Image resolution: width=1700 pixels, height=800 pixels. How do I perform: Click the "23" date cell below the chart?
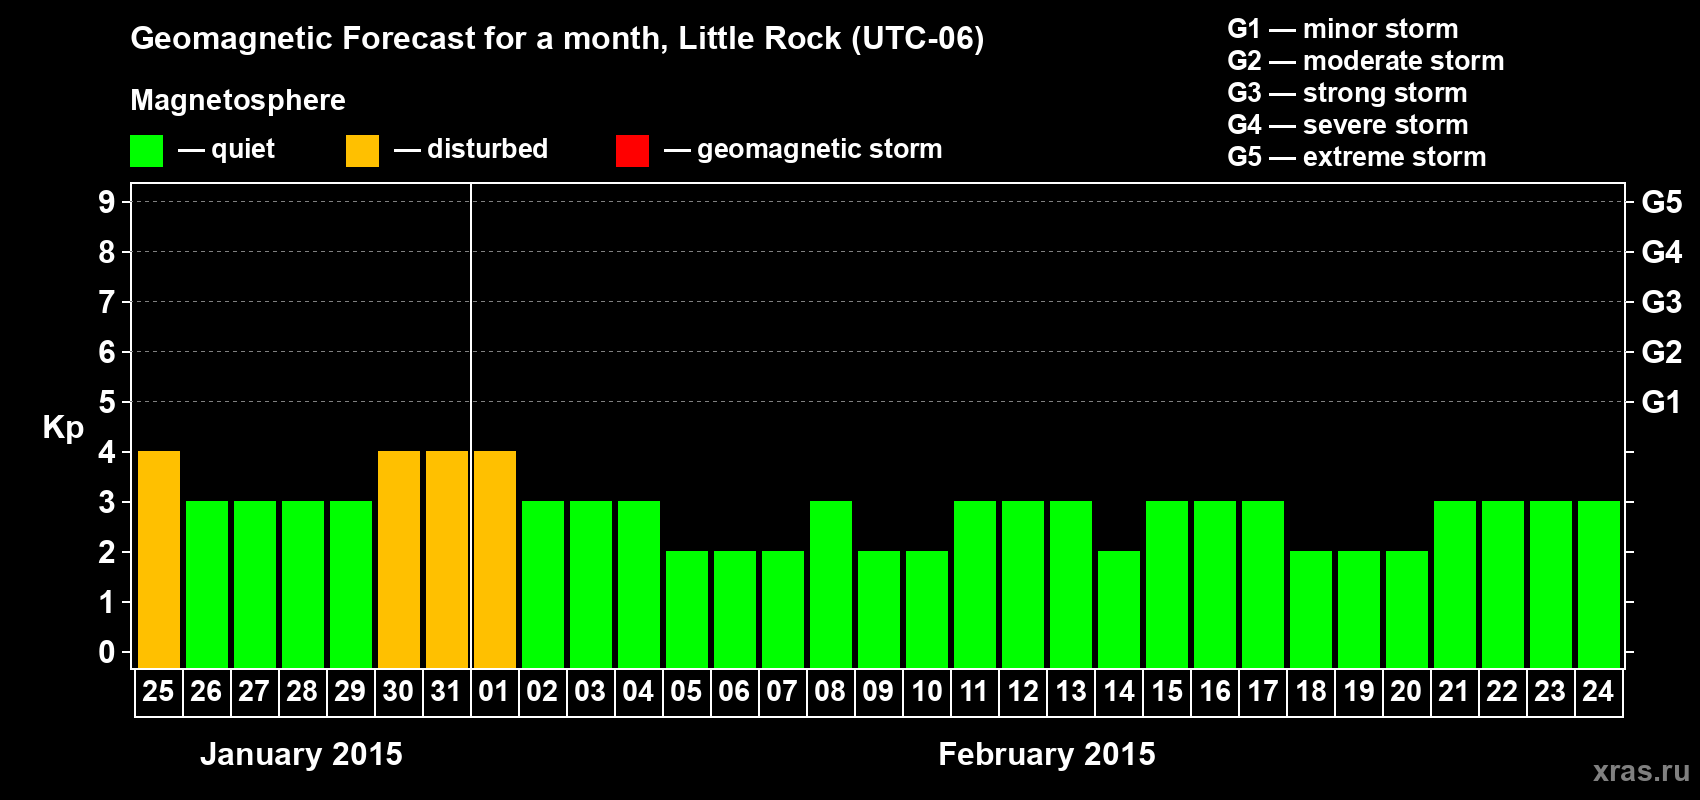coord(1551,692)
